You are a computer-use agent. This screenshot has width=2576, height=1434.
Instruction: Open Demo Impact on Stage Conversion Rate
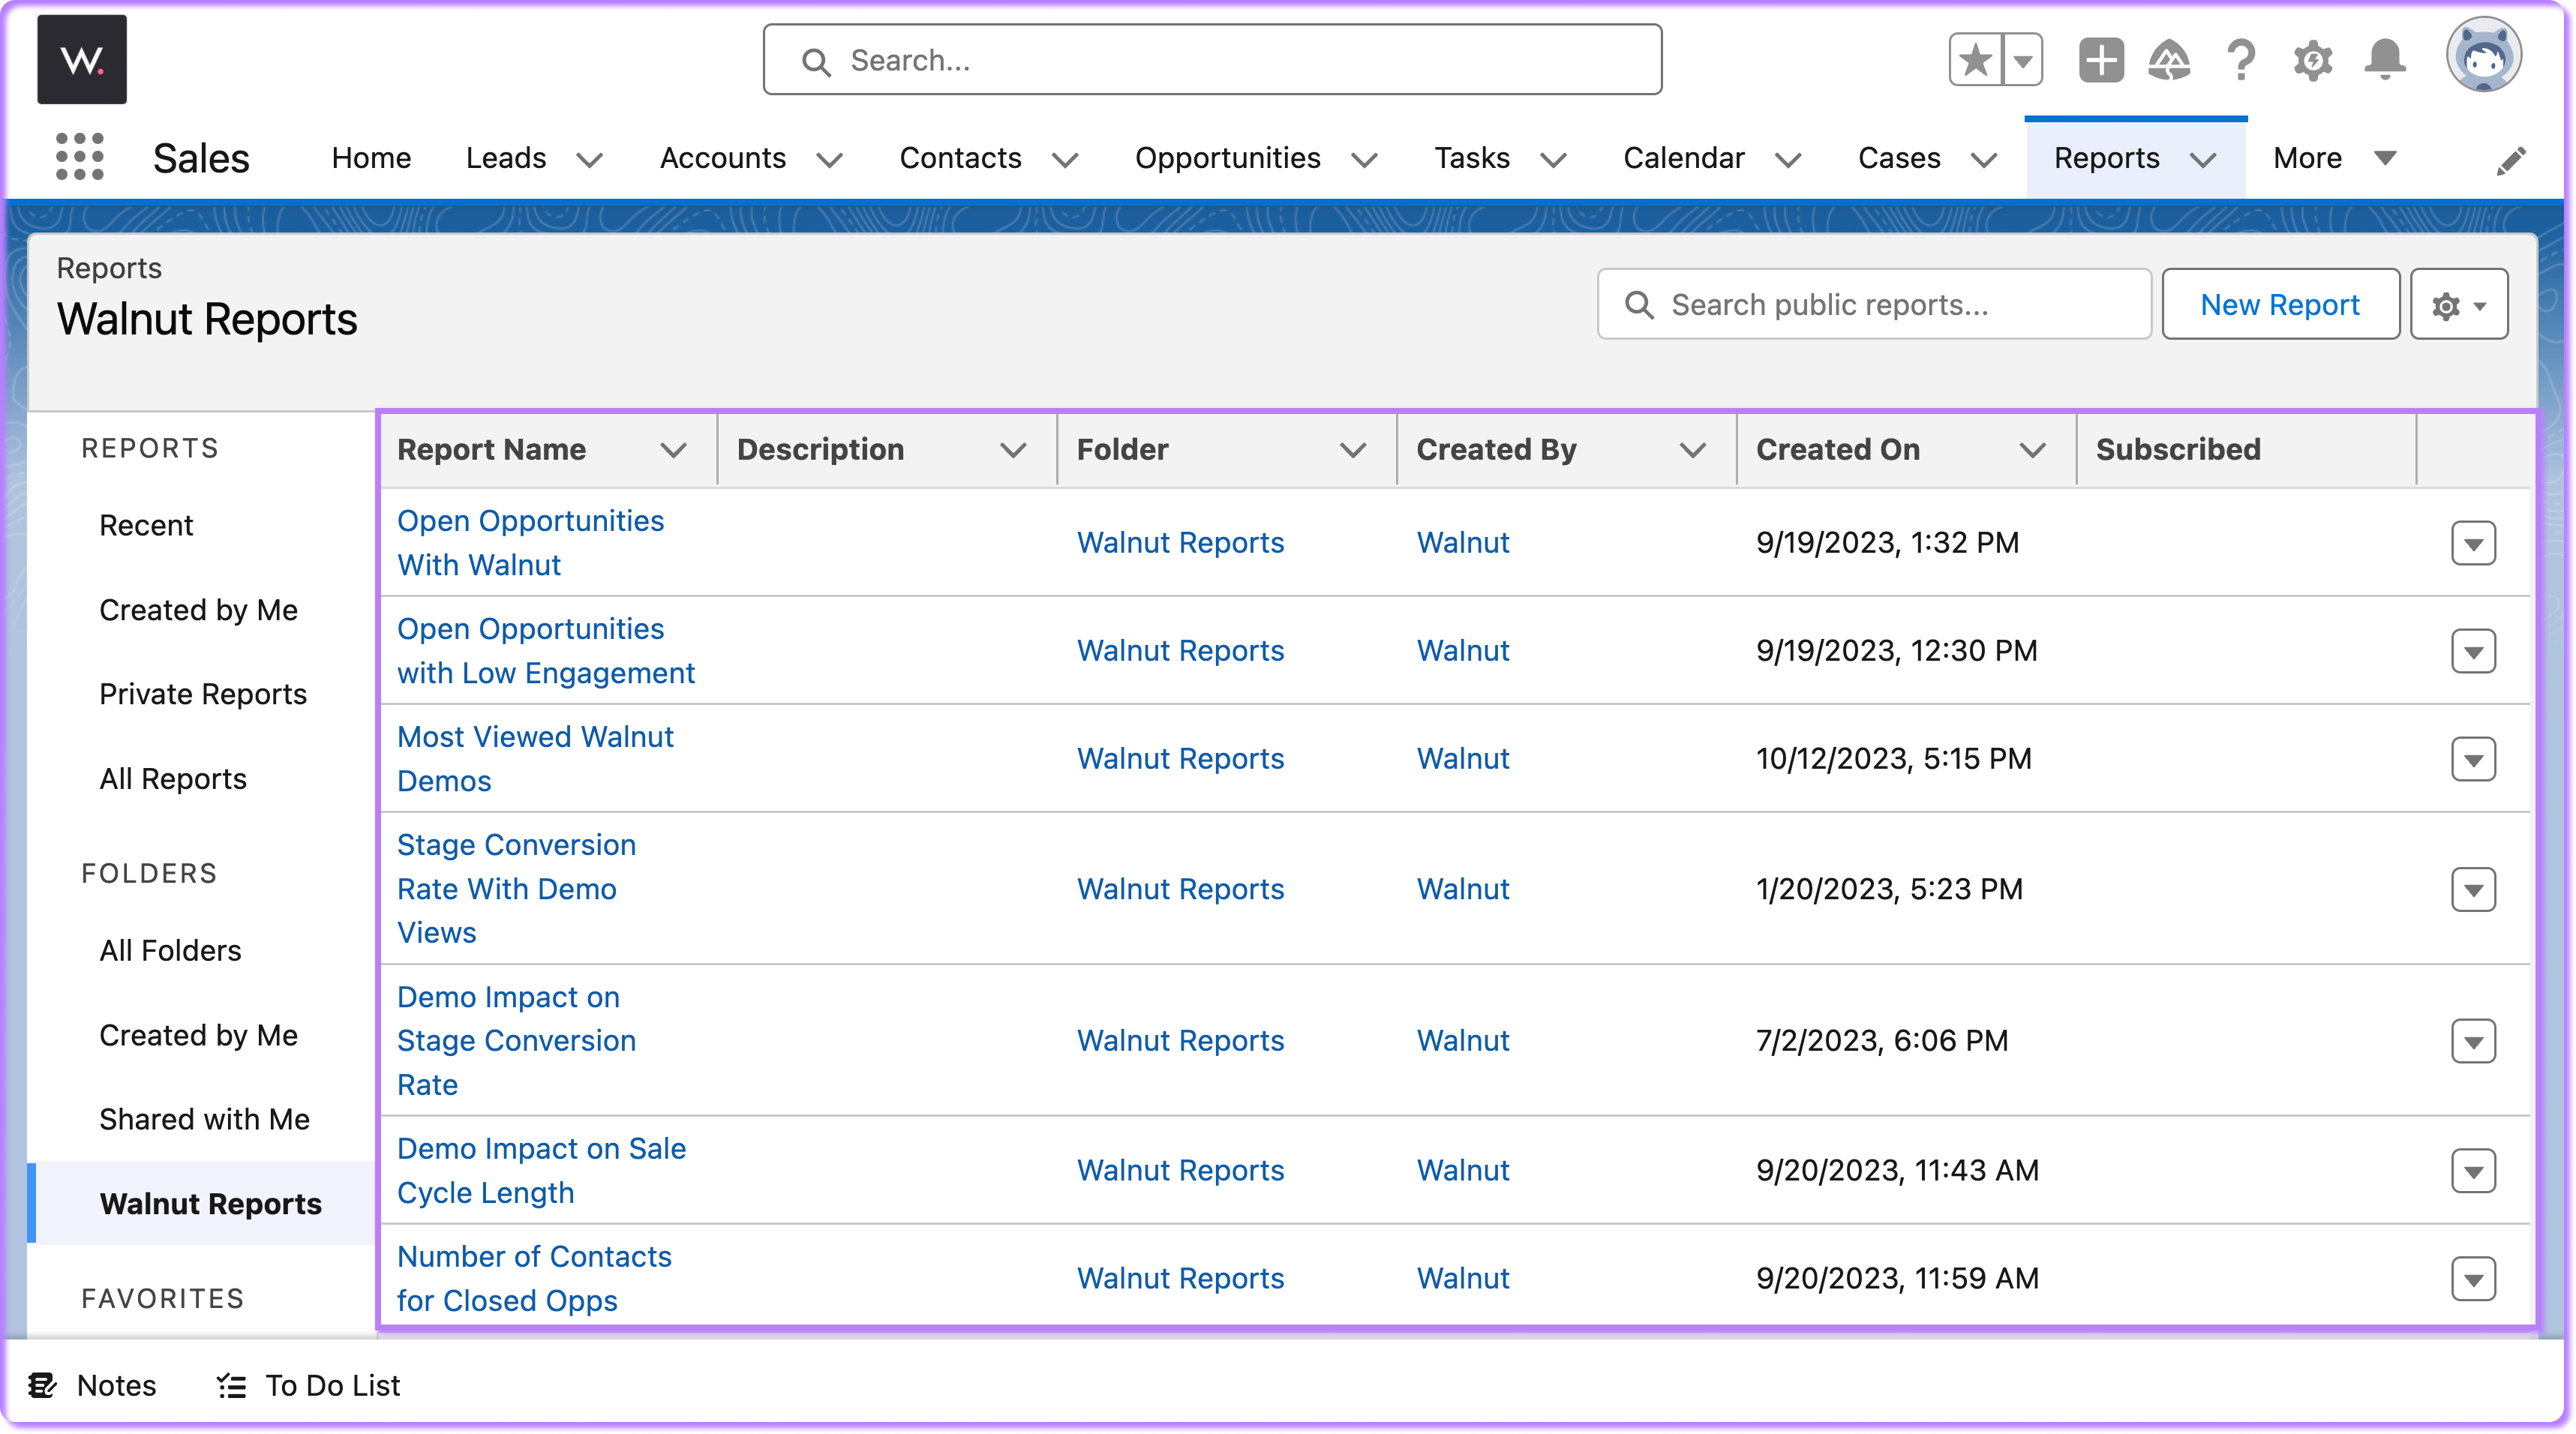click(x=516, y=1040)
